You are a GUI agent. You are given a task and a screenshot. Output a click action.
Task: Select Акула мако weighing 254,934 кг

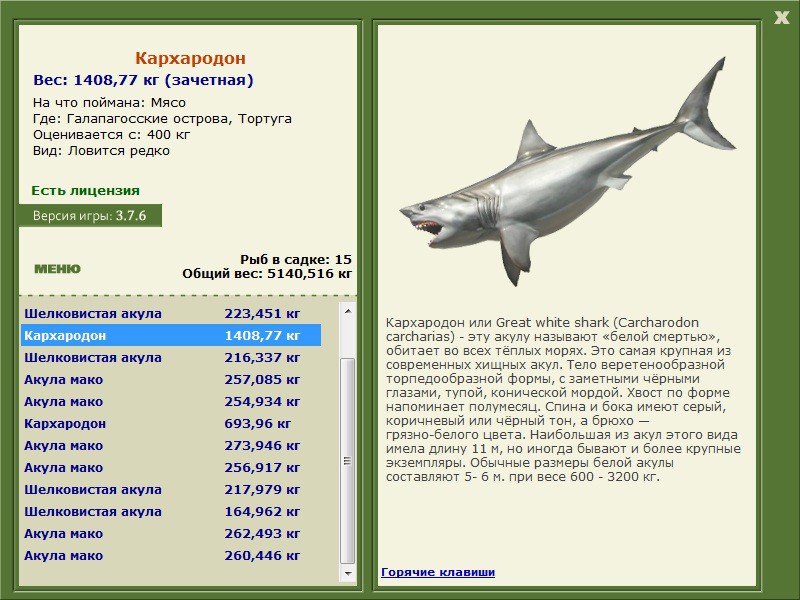171,401
